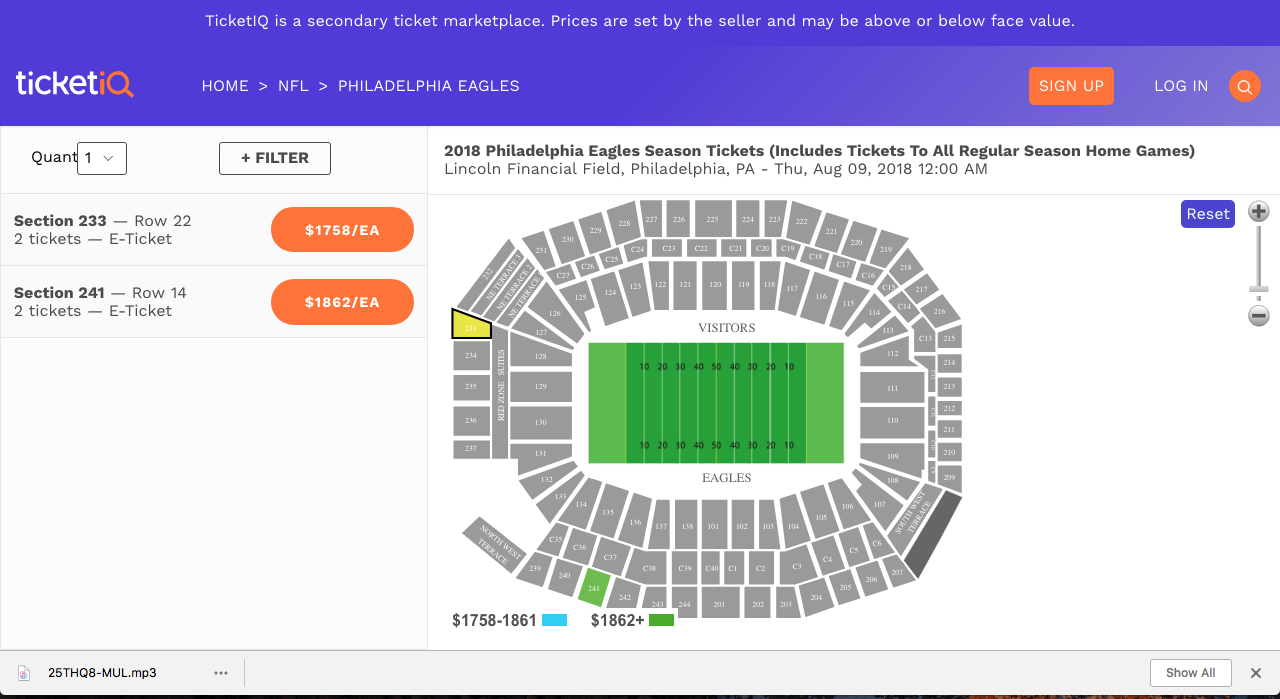The image size is (1280, 699).
Task: Open options menu for 25THQ8-MUL.mp3 download
Action: [221, 673]
